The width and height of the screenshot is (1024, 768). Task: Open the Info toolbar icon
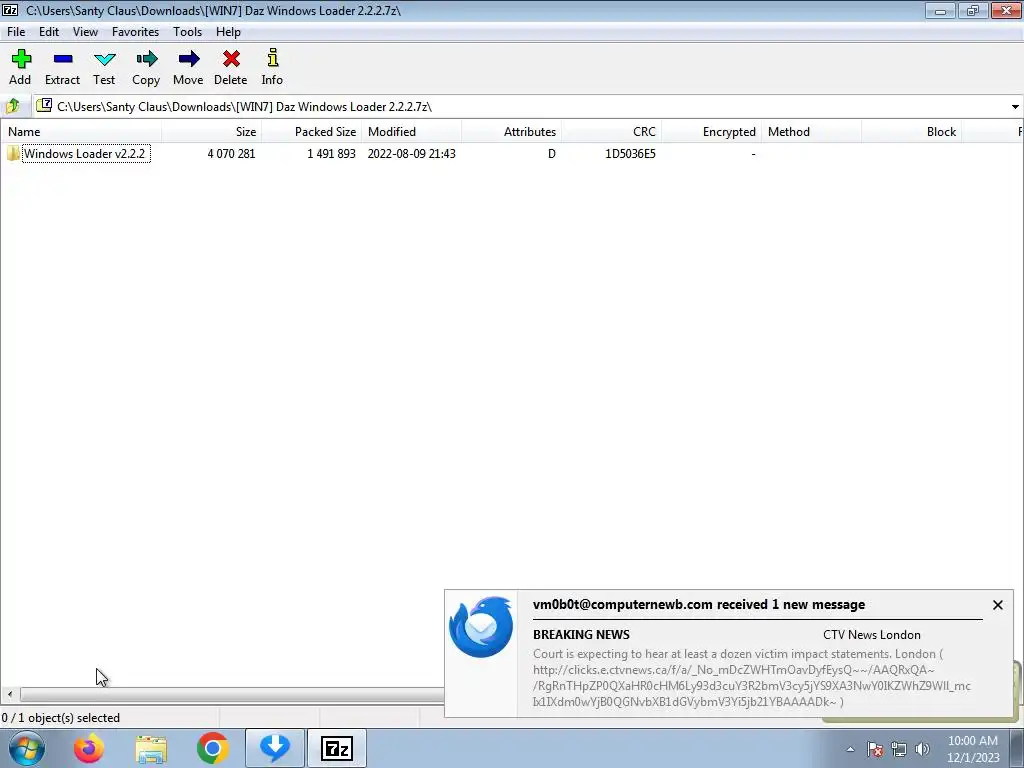tap(272, 58)
